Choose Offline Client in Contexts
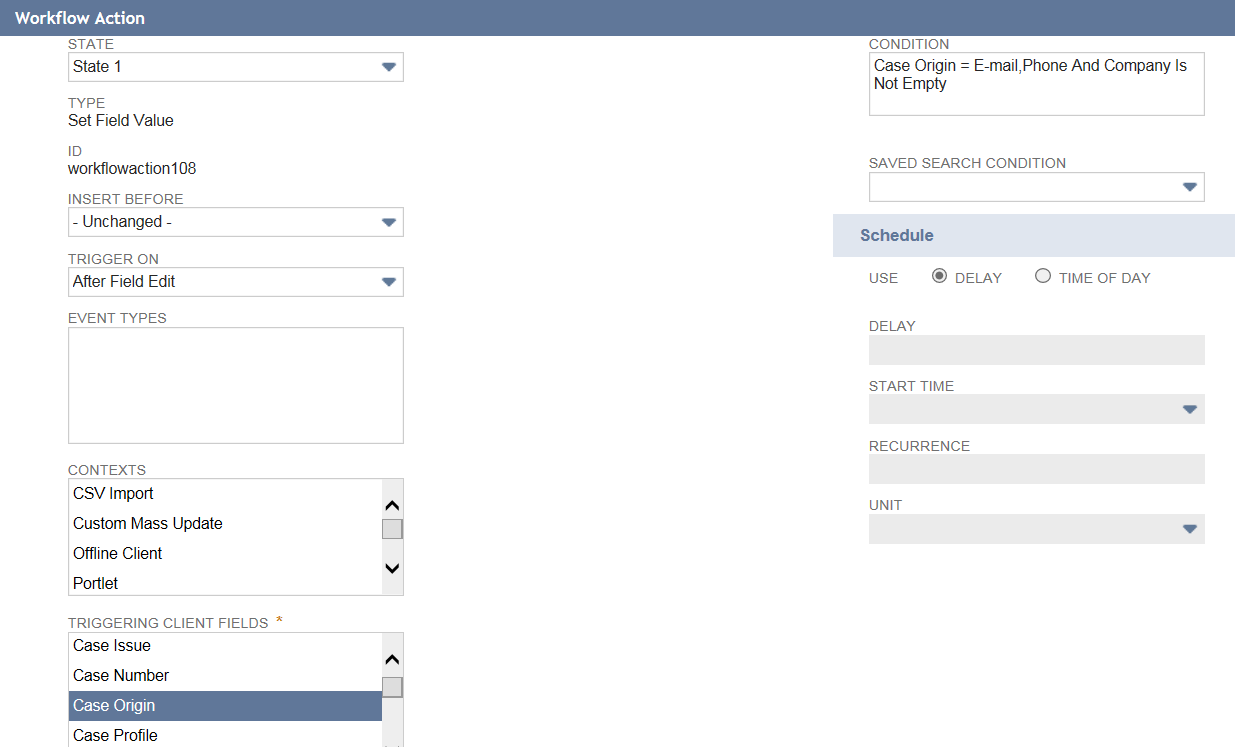 [117, 554]
